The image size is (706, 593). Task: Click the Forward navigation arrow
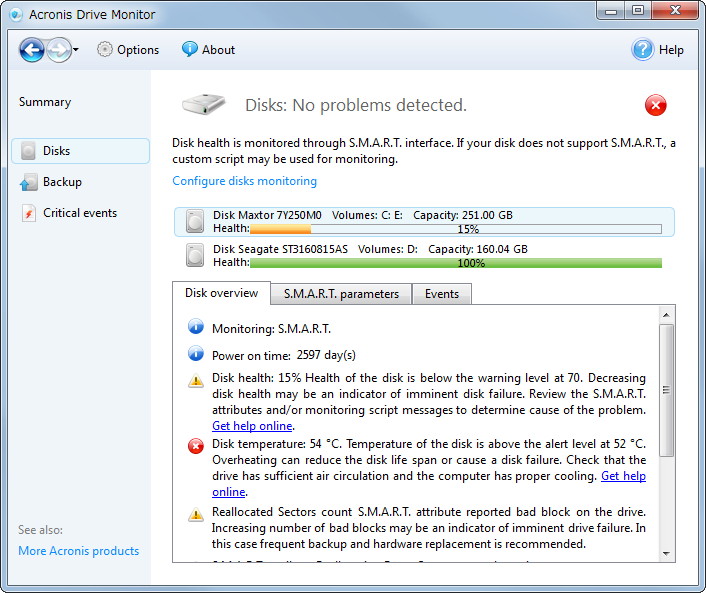pyautogui.click(x=59, y=50)
